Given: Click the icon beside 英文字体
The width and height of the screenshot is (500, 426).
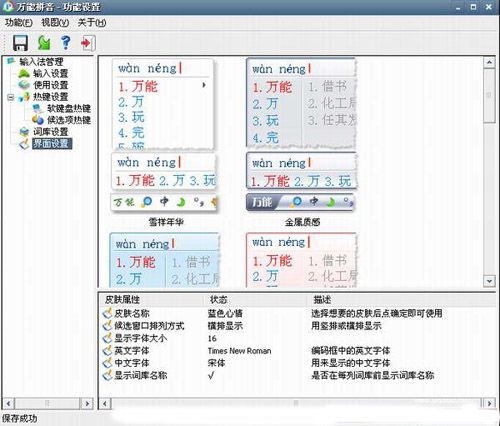Looking at the screenshot, I should click(107, 351).
